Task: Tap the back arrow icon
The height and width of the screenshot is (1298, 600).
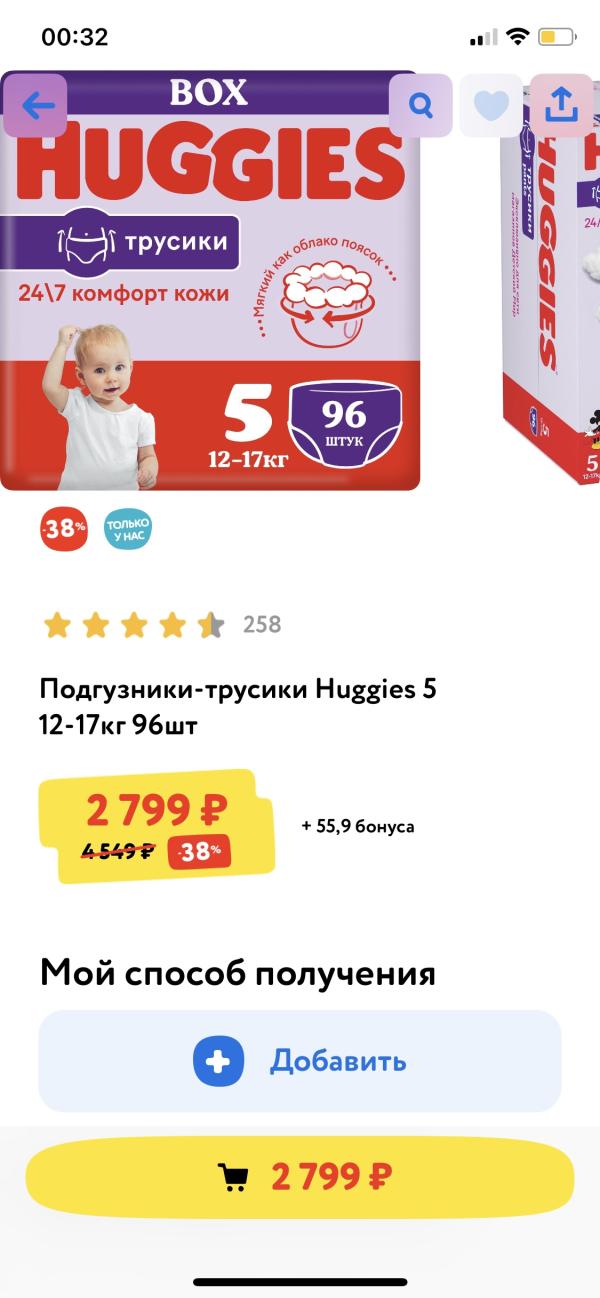Action: pos(36,105)
